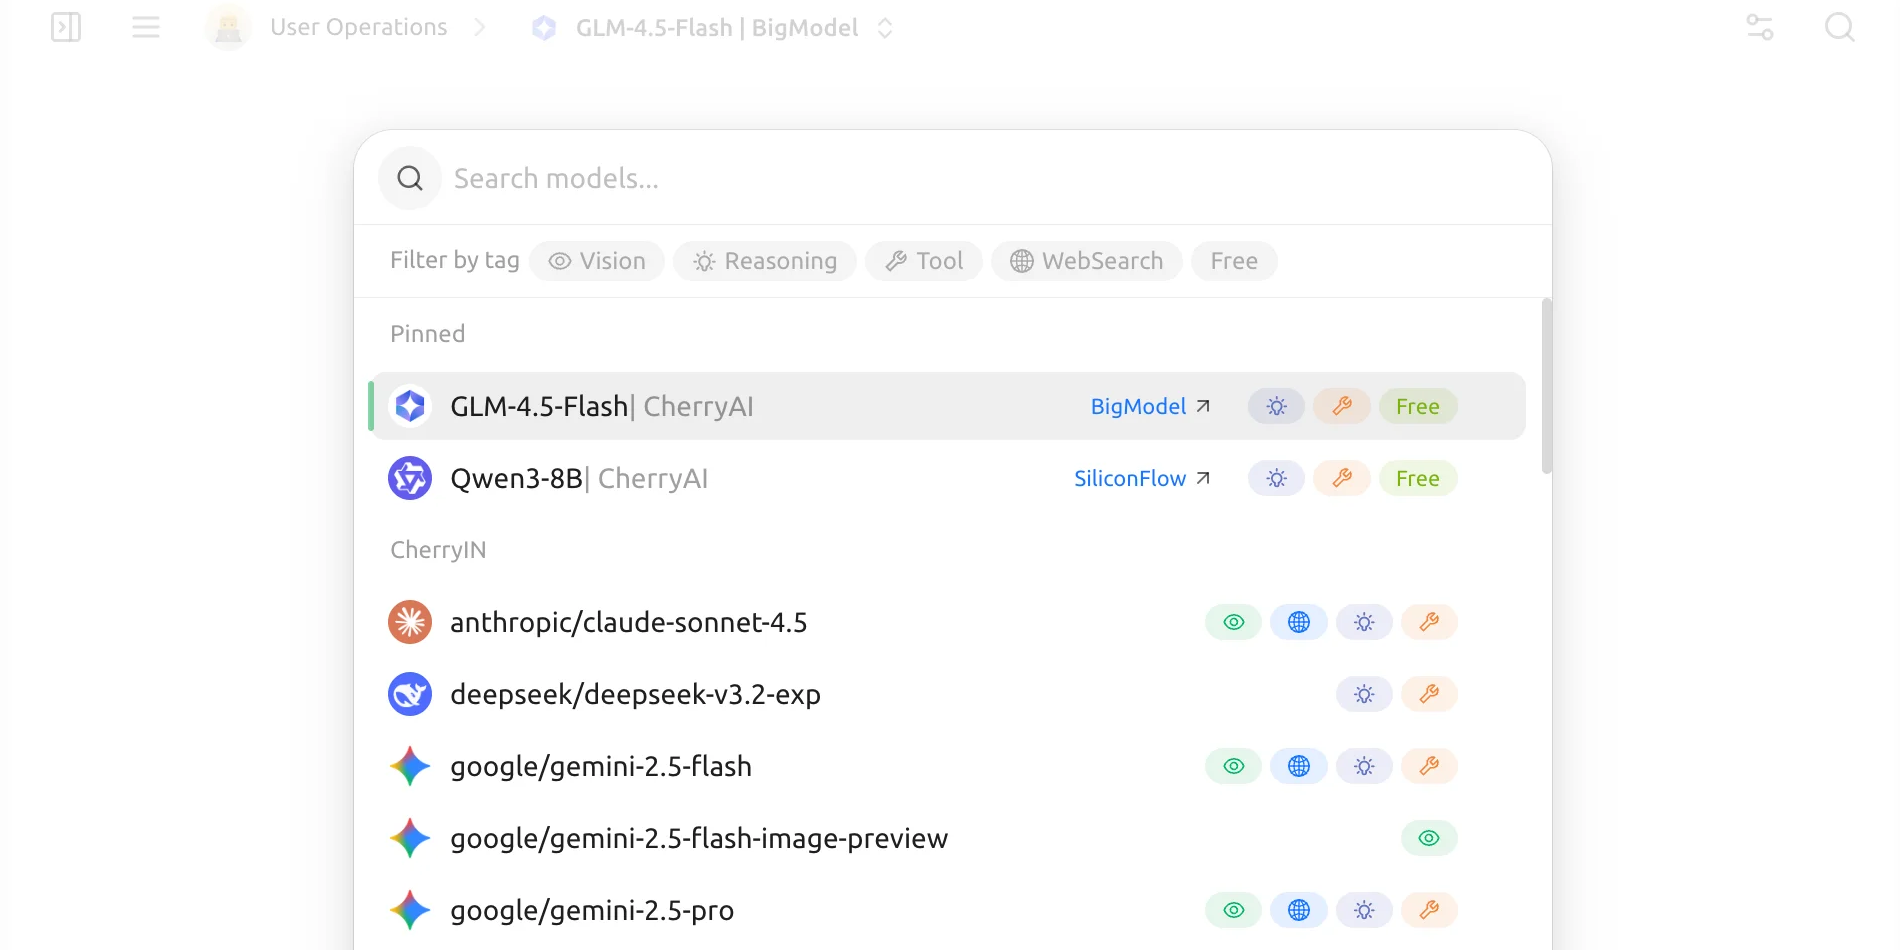Open the User Operations breadcrumb
Image resolution: width=1900 pixels, height=950 pixels.
359,27
